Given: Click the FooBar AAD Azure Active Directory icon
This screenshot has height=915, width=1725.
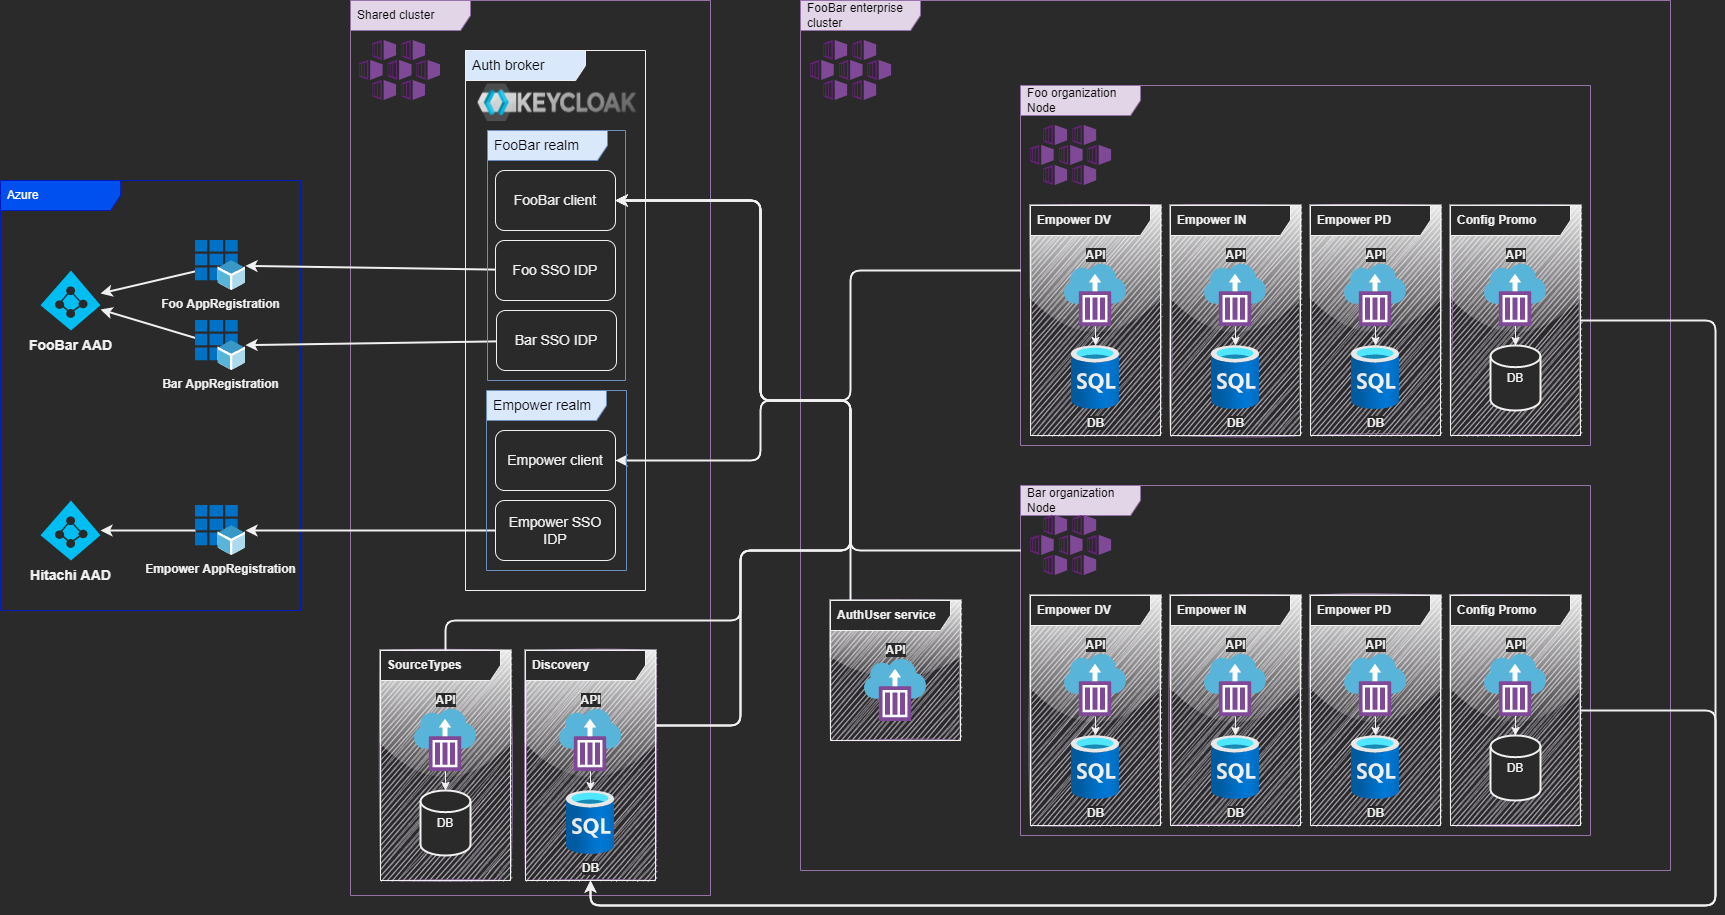Looking at the screenshot, I should click(70, 300).
